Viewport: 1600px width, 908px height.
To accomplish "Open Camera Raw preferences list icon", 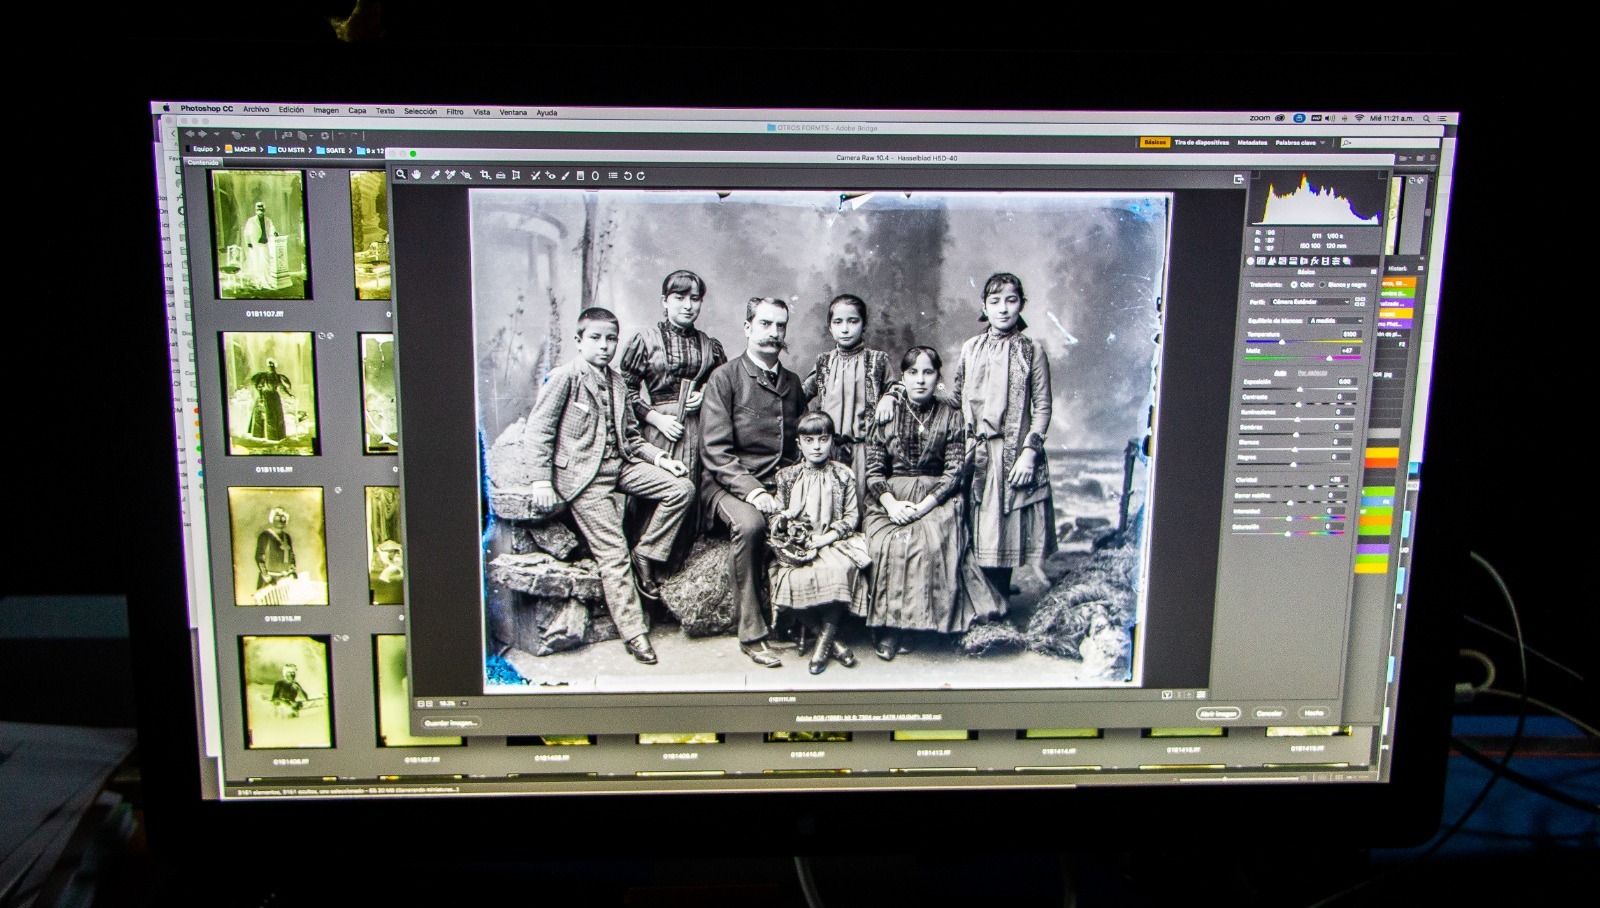I will click(x=613, y=176).
